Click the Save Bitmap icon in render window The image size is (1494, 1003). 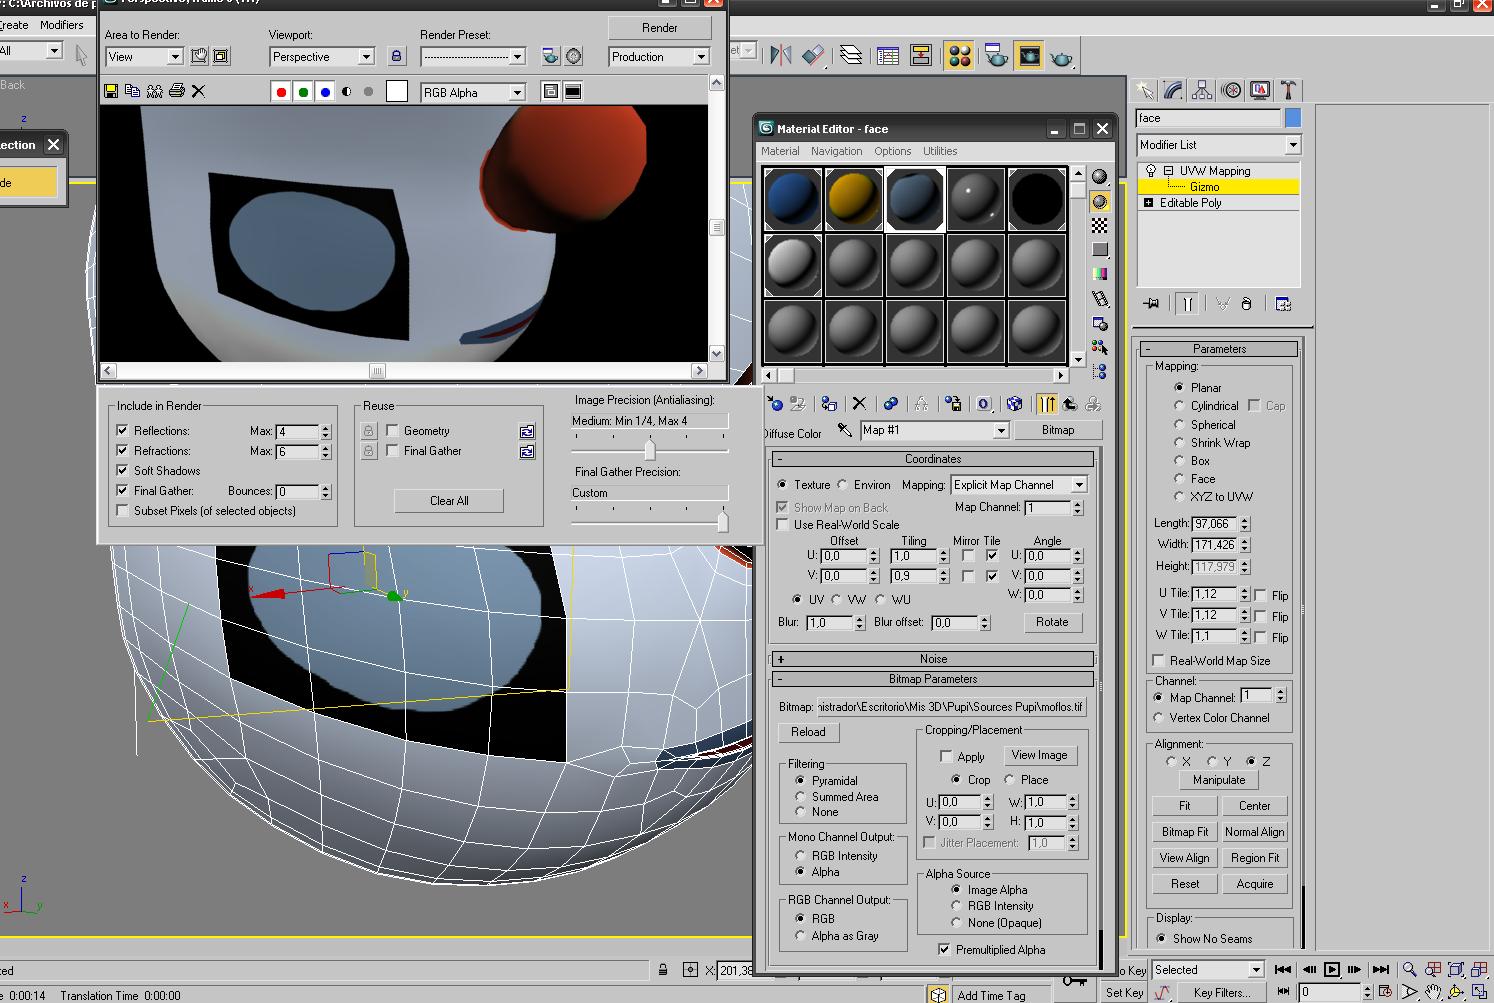[x=111, y=91]
